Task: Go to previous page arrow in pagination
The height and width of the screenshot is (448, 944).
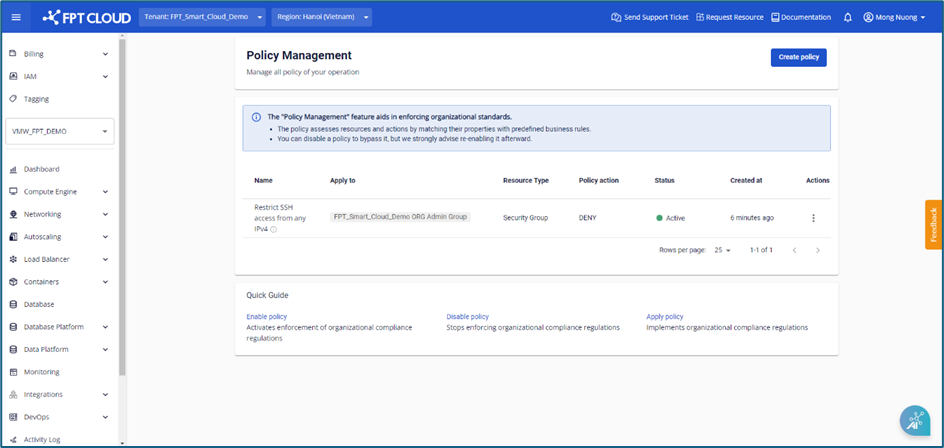Action: (x=794, y=250)
